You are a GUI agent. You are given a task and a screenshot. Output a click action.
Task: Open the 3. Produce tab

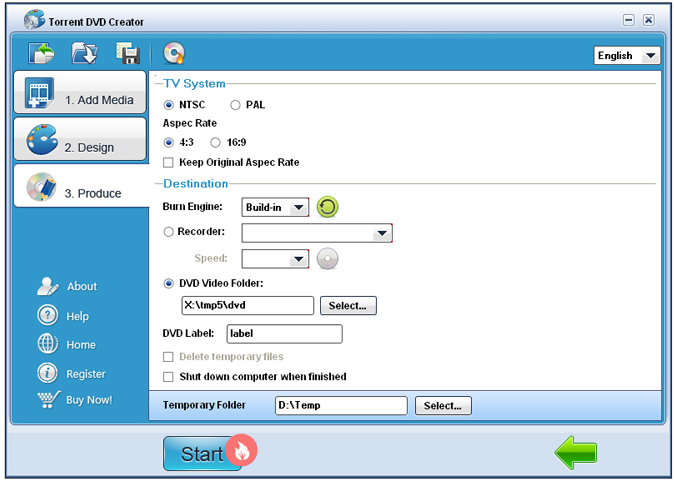[x=82, y=186]
